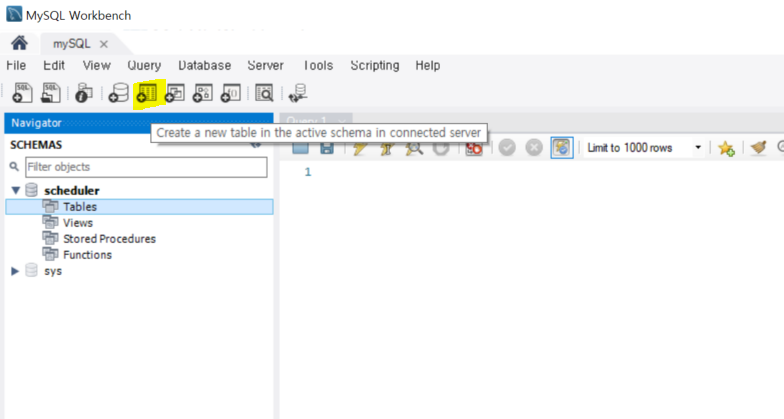Create a new view toolbar icon
This screenshot has width=784, height=419.
coord(174,93)
